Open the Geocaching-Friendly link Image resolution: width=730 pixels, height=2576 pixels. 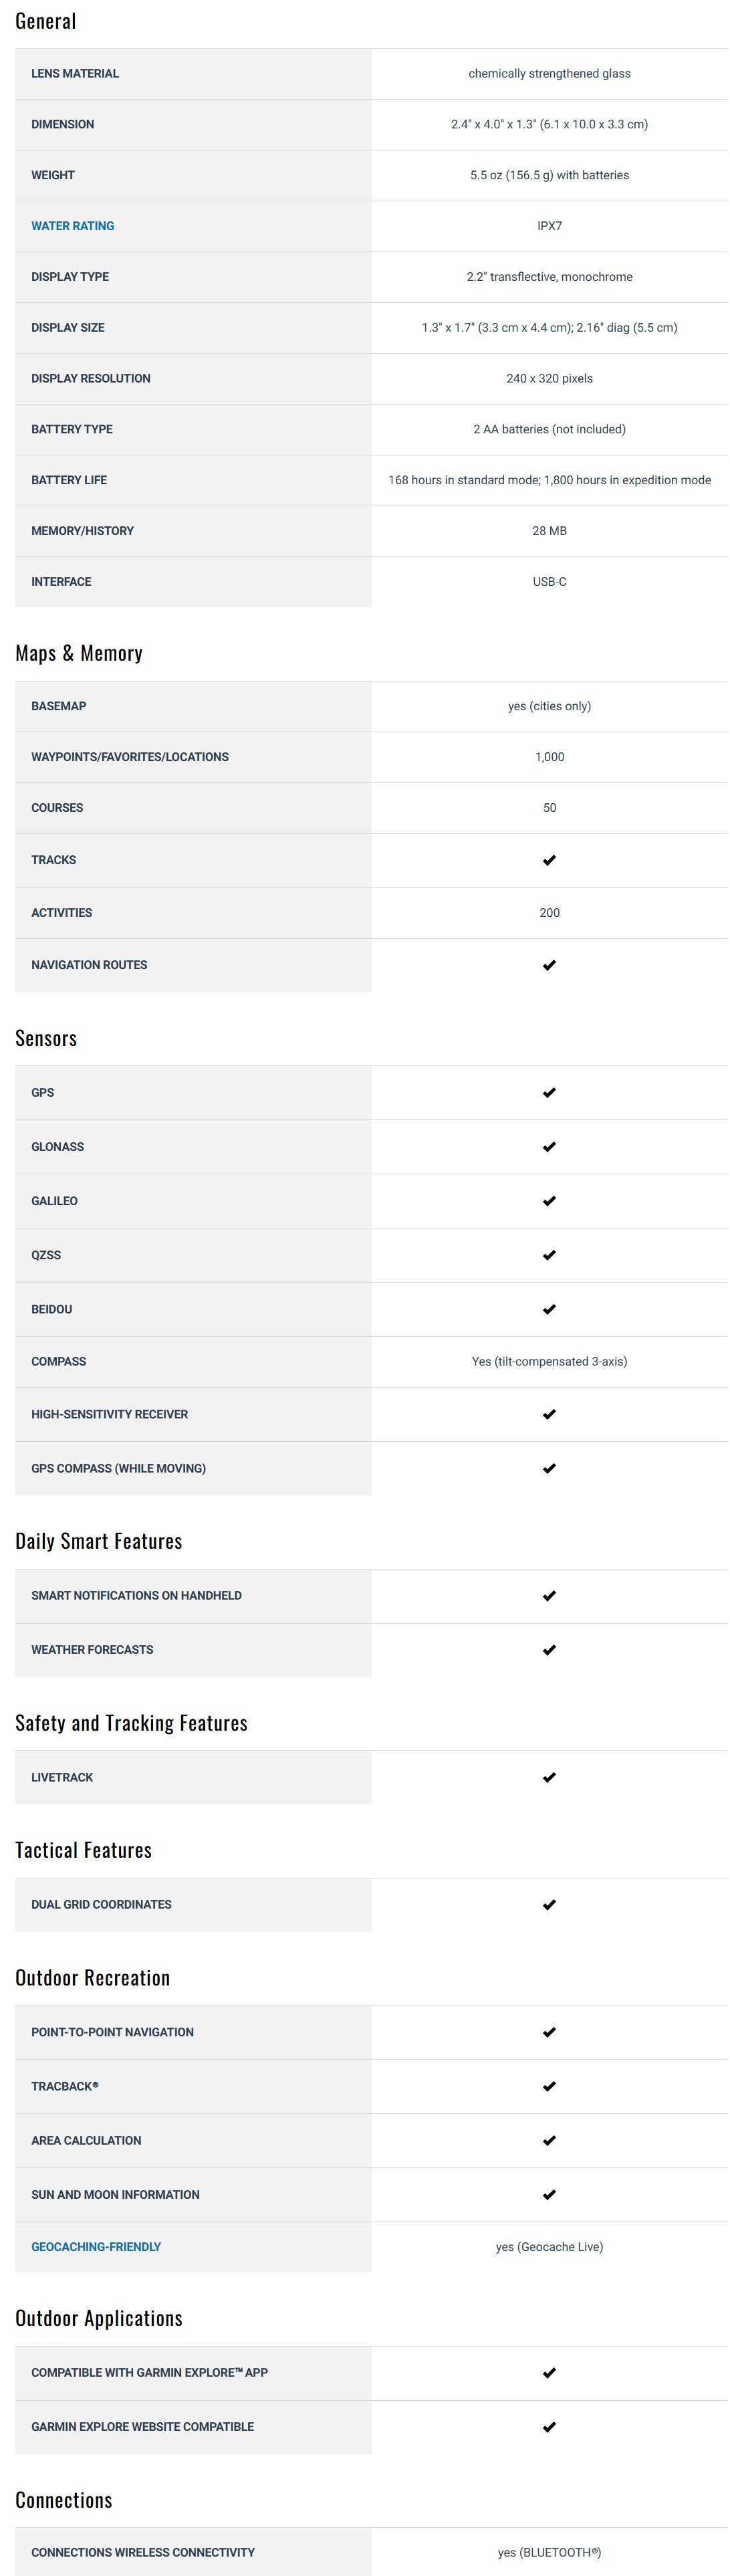[96, 2247]
